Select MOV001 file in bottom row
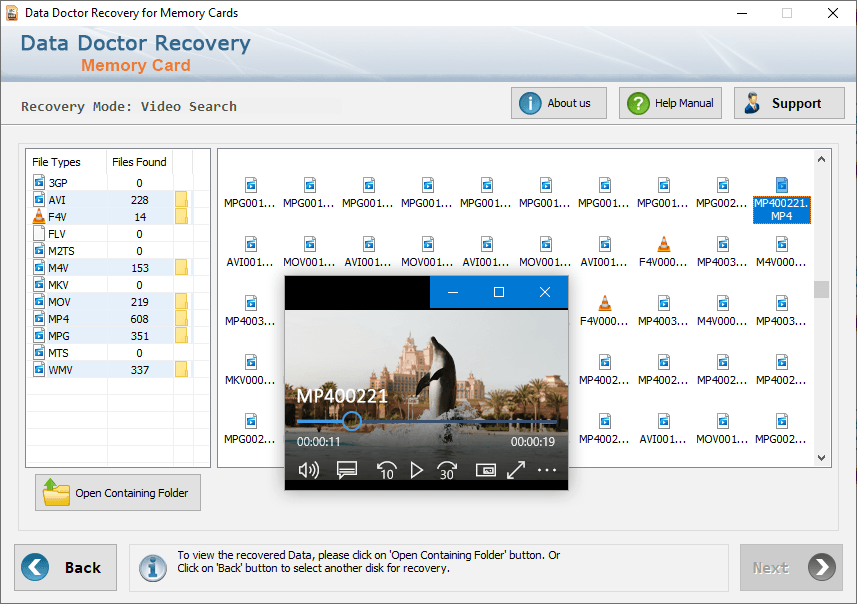 click(x=722, y=429)
